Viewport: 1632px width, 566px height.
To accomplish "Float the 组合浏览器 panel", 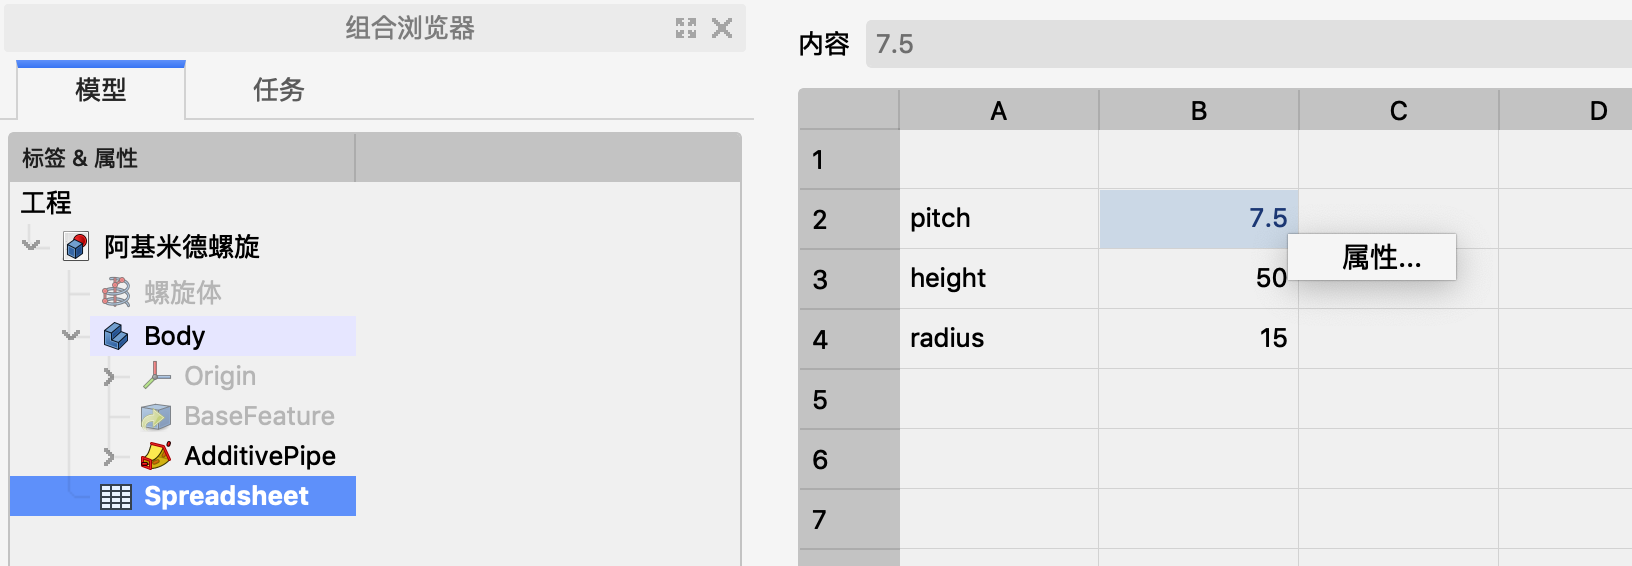I will [686, 28].
